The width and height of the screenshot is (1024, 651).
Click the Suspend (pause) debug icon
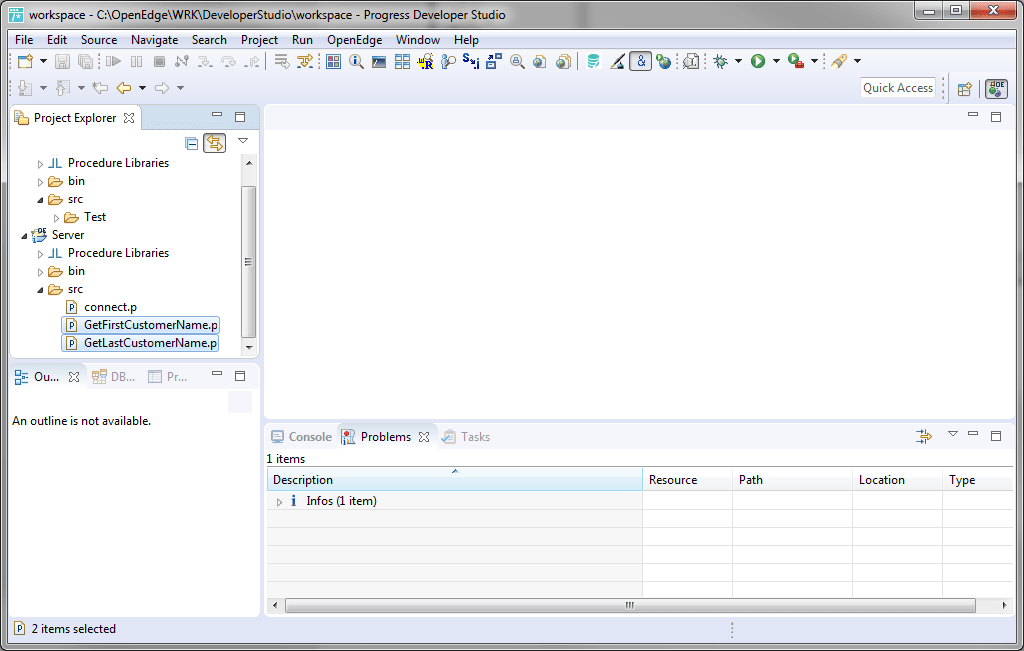[136, 61]
